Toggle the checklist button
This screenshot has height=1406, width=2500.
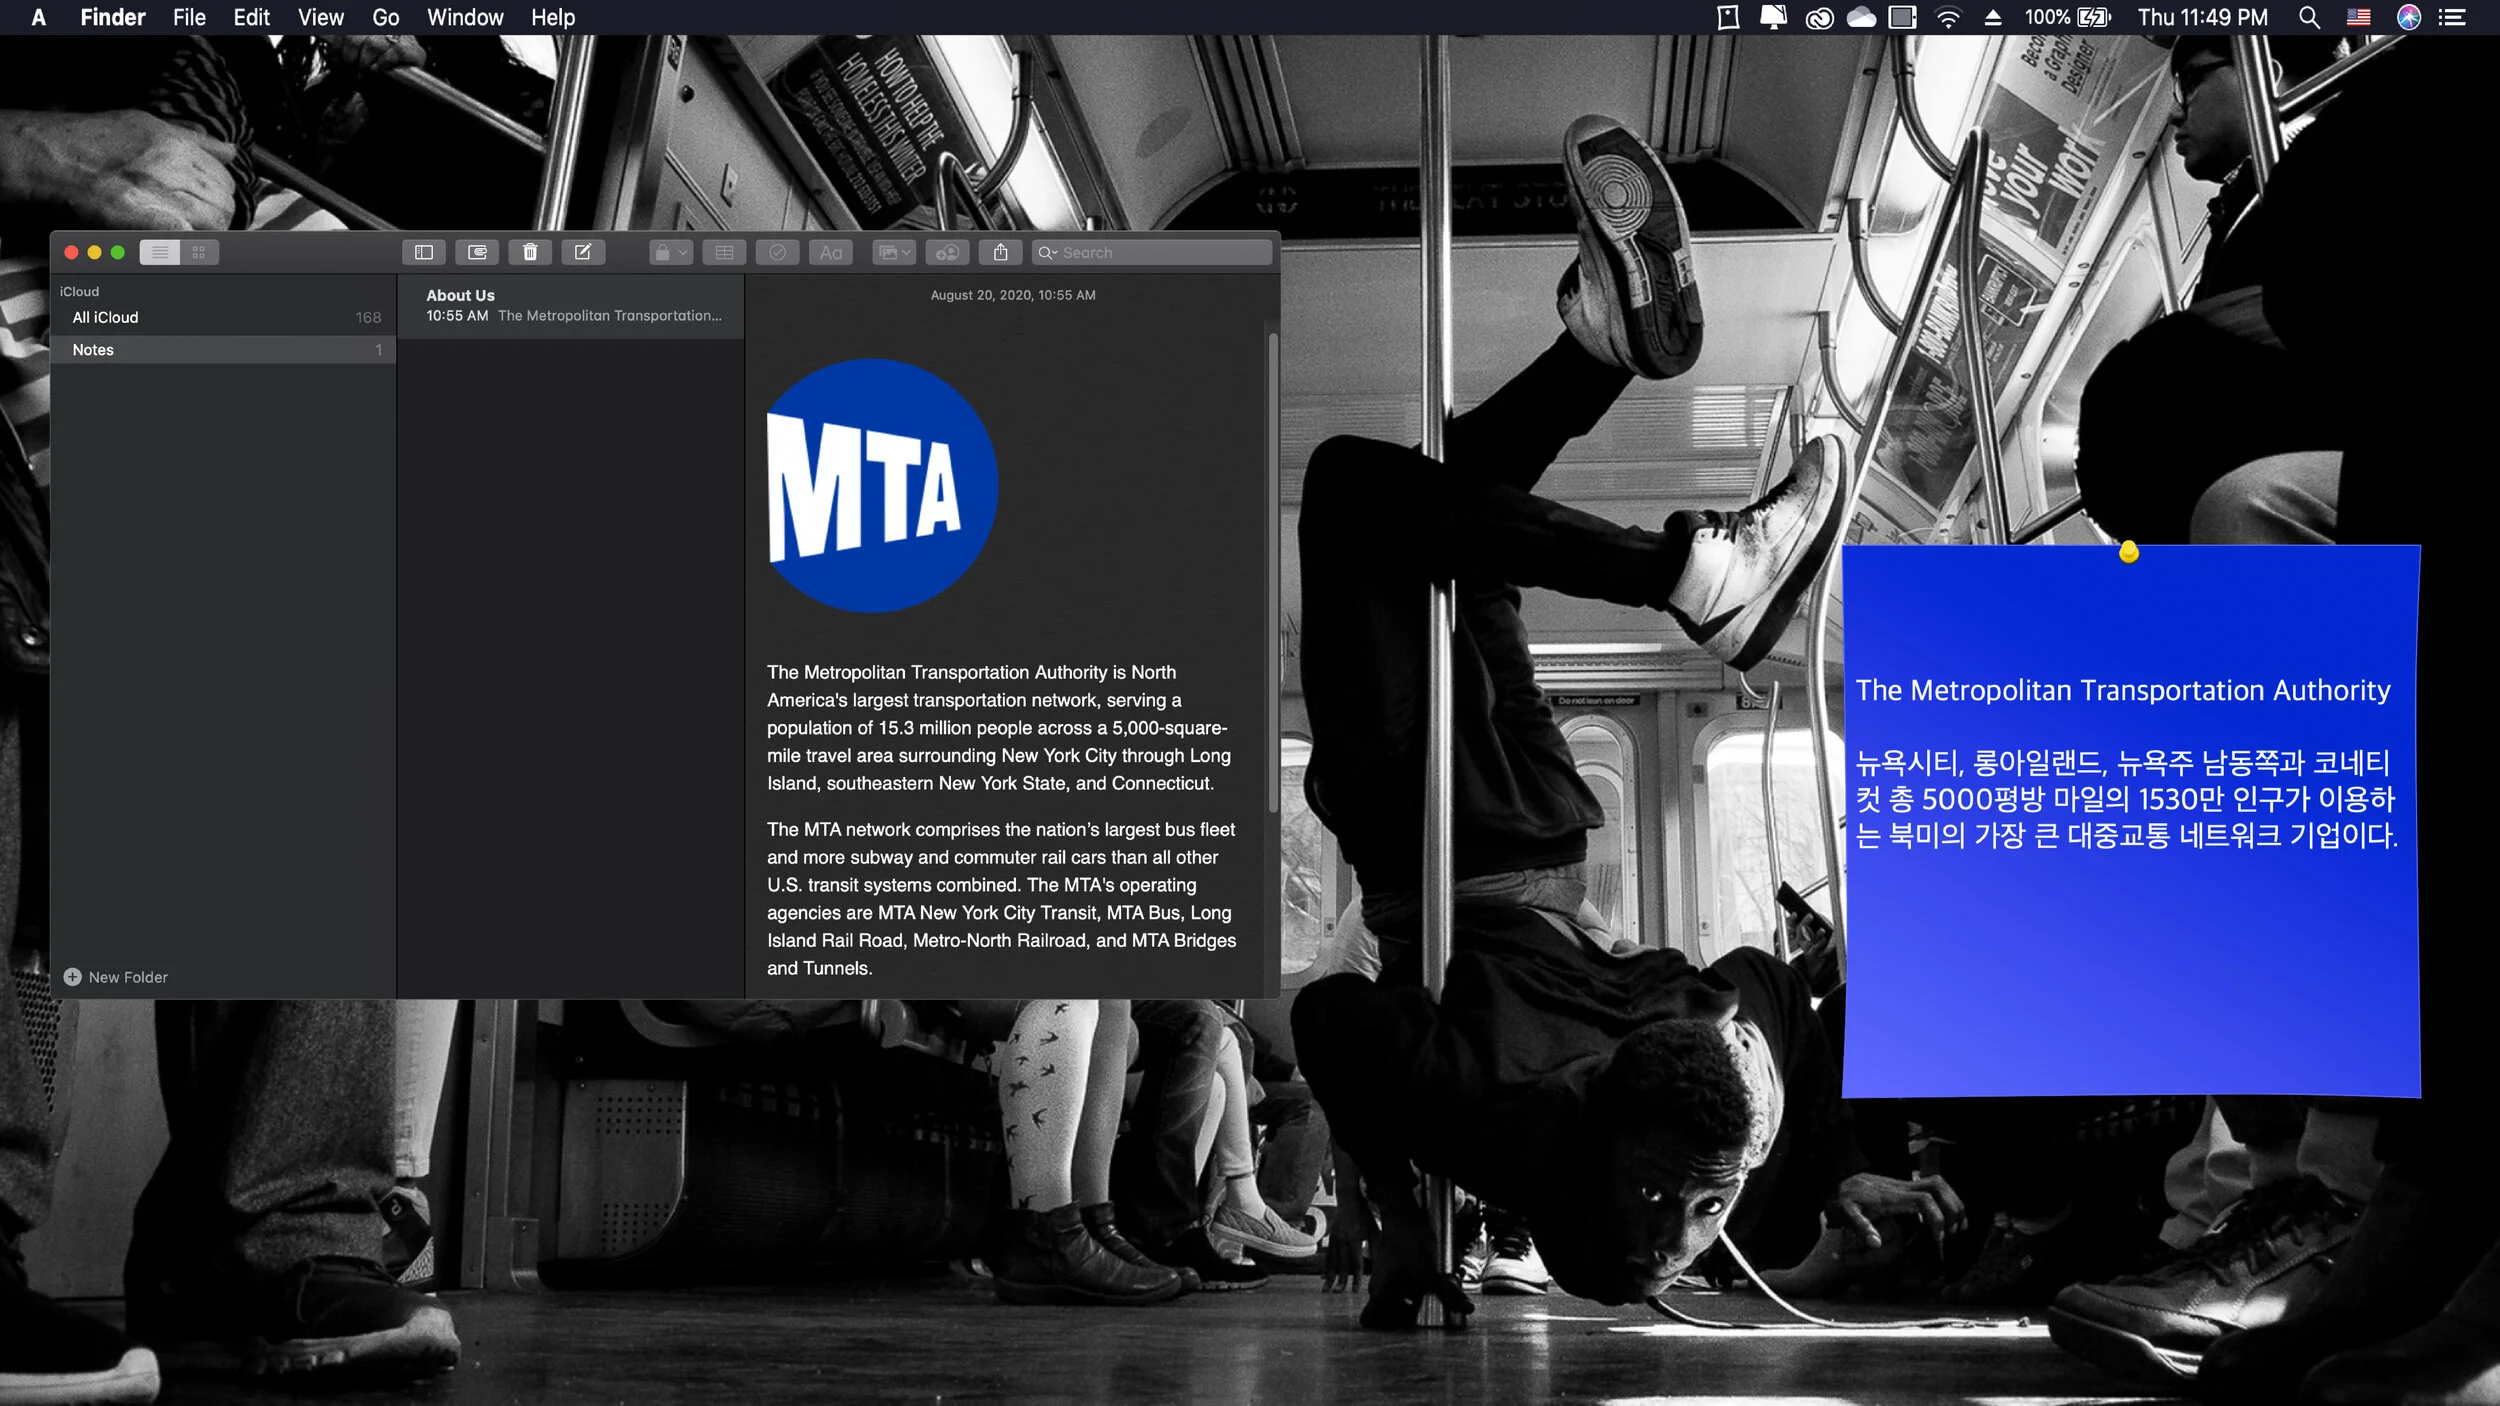[x=777, y=252]
